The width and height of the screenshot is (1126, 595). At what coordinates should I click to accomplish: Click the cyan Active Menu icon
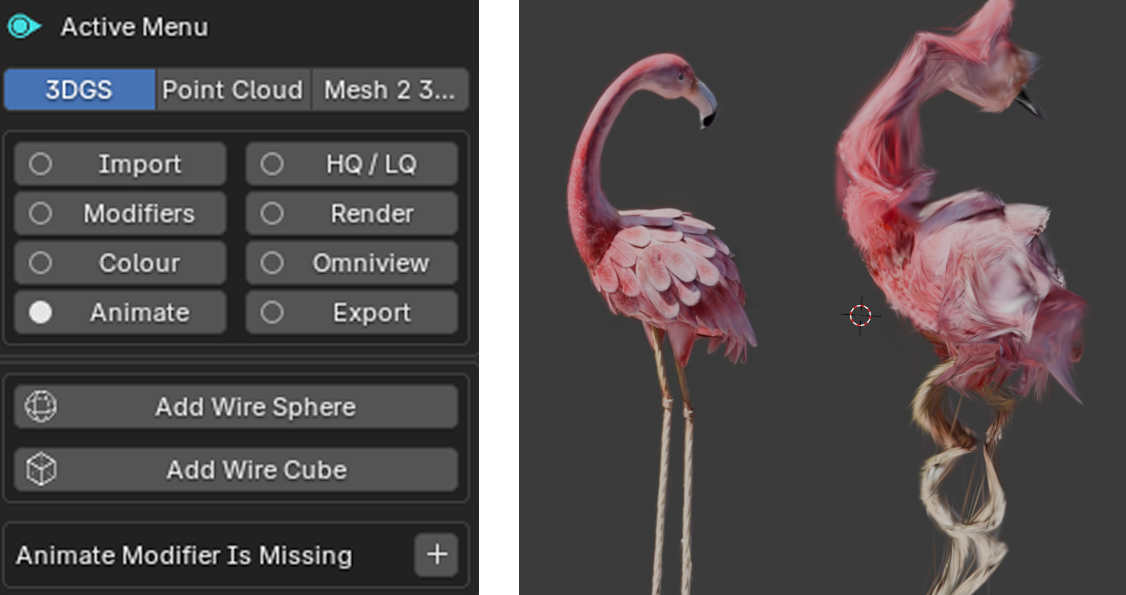pos(23,27)
